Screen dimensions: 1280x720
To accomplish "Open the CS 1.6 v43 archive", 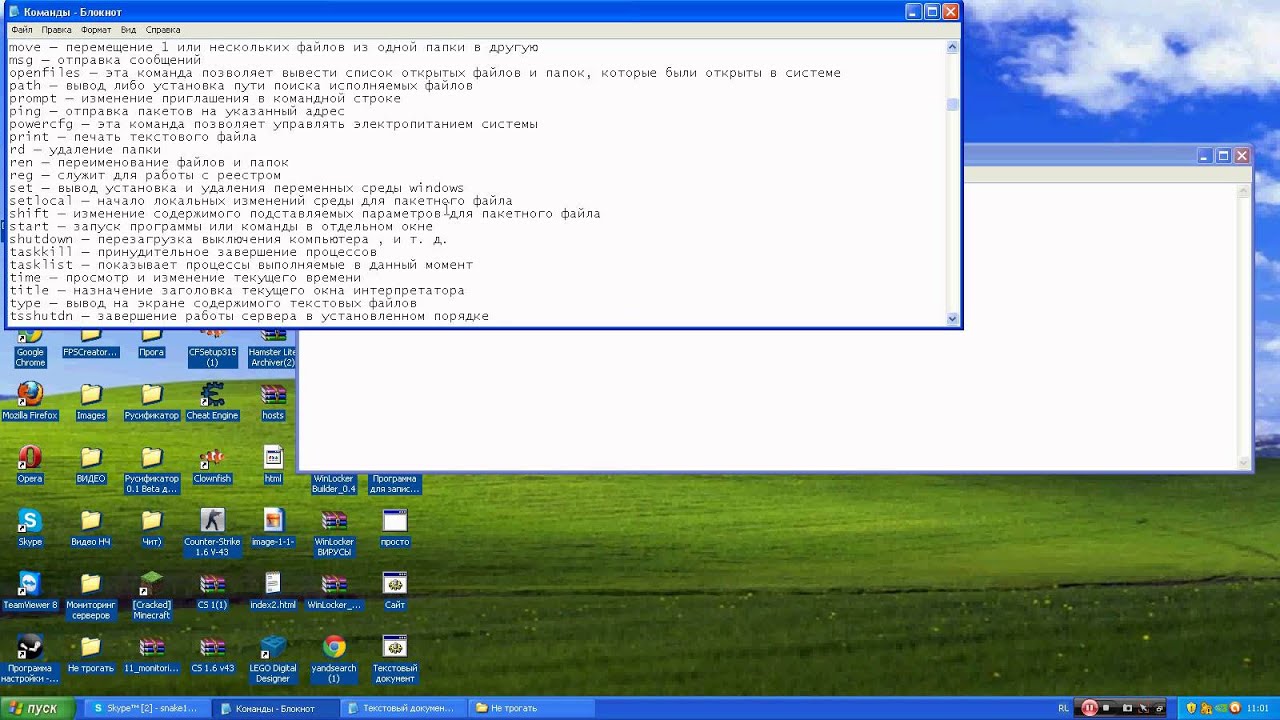I will [212, 653].
